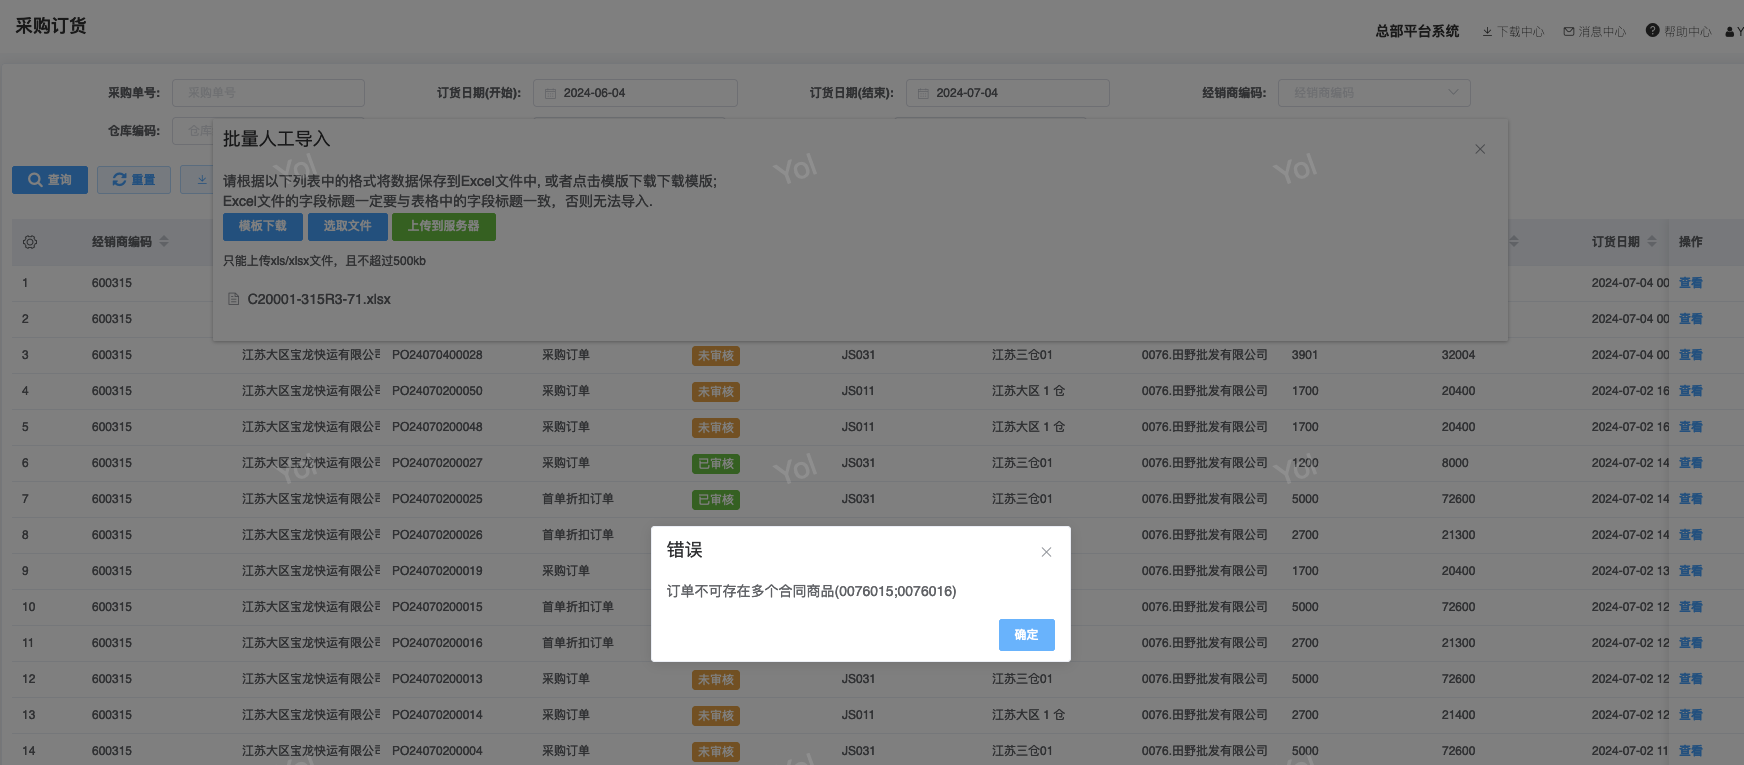Click 查看 link for row 14
1744x765 pixels.
tap(1690, 751)
